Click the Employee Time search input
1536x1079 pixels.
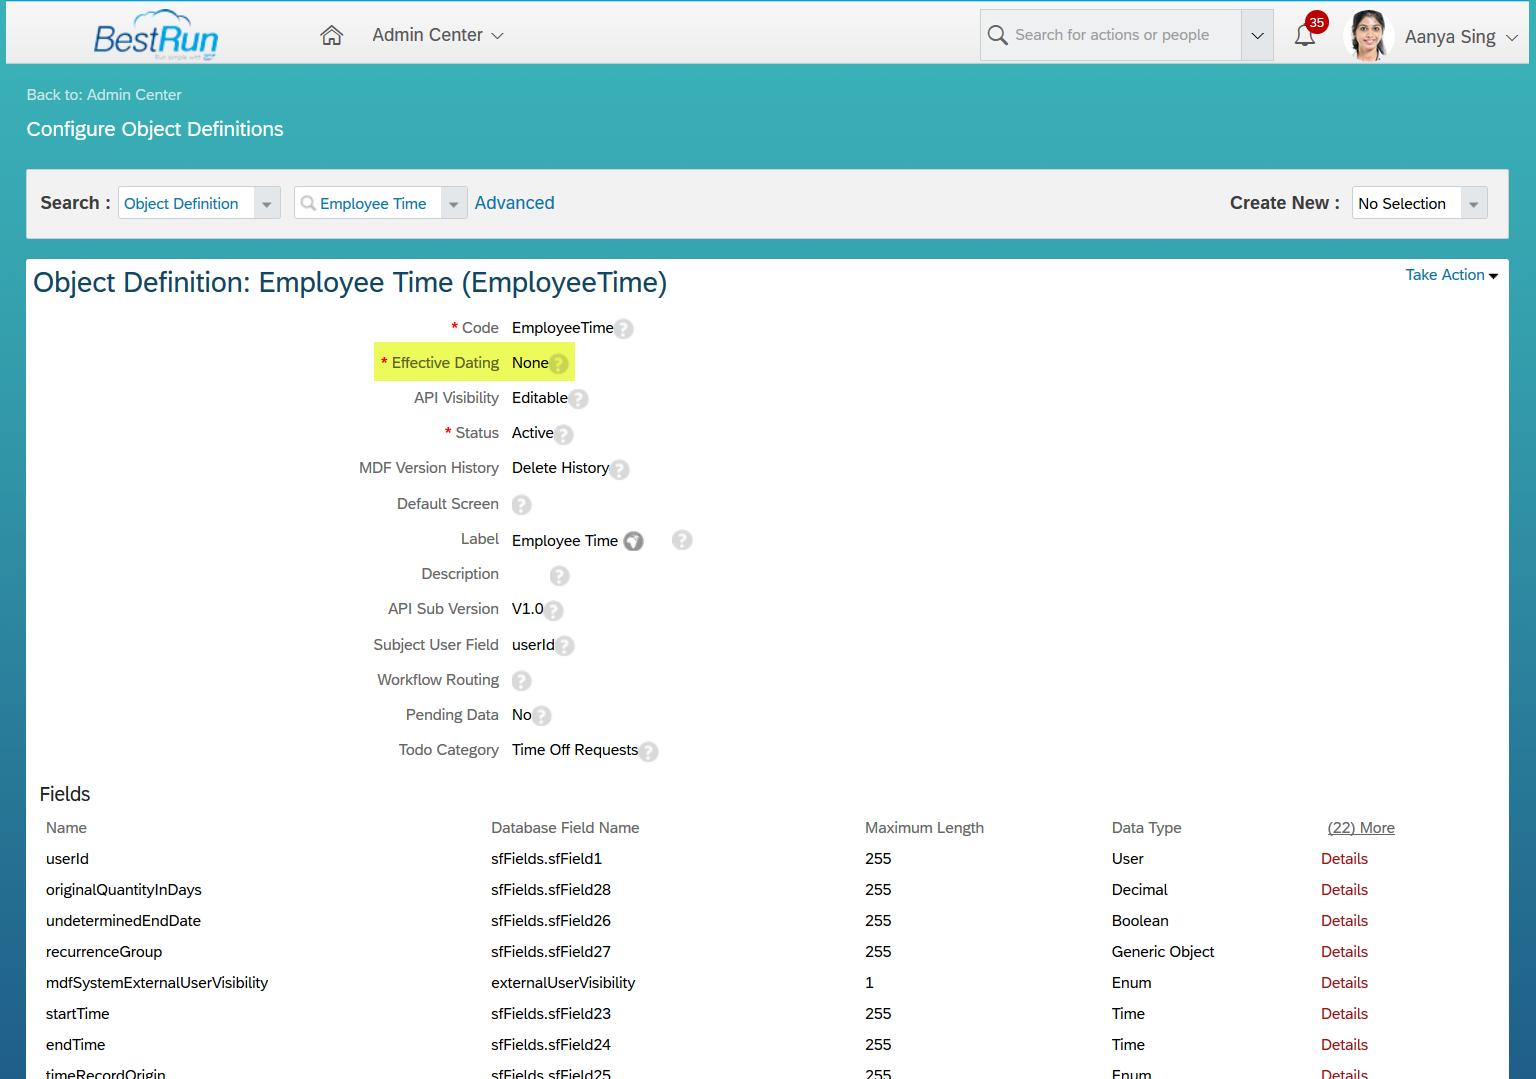point(369,203)
